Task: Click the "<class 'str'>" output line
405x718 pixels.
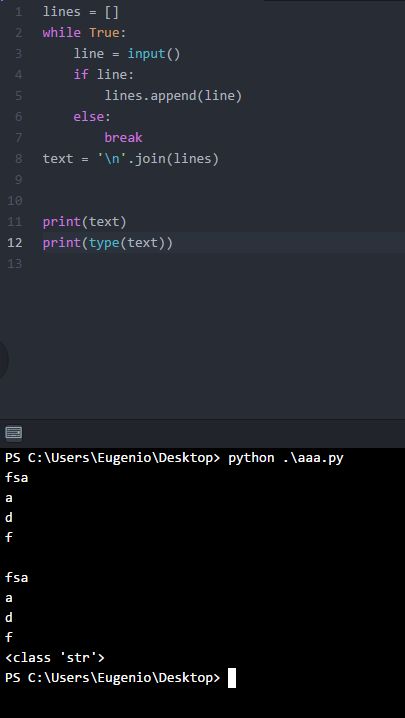Action: [x=55, y=658]
